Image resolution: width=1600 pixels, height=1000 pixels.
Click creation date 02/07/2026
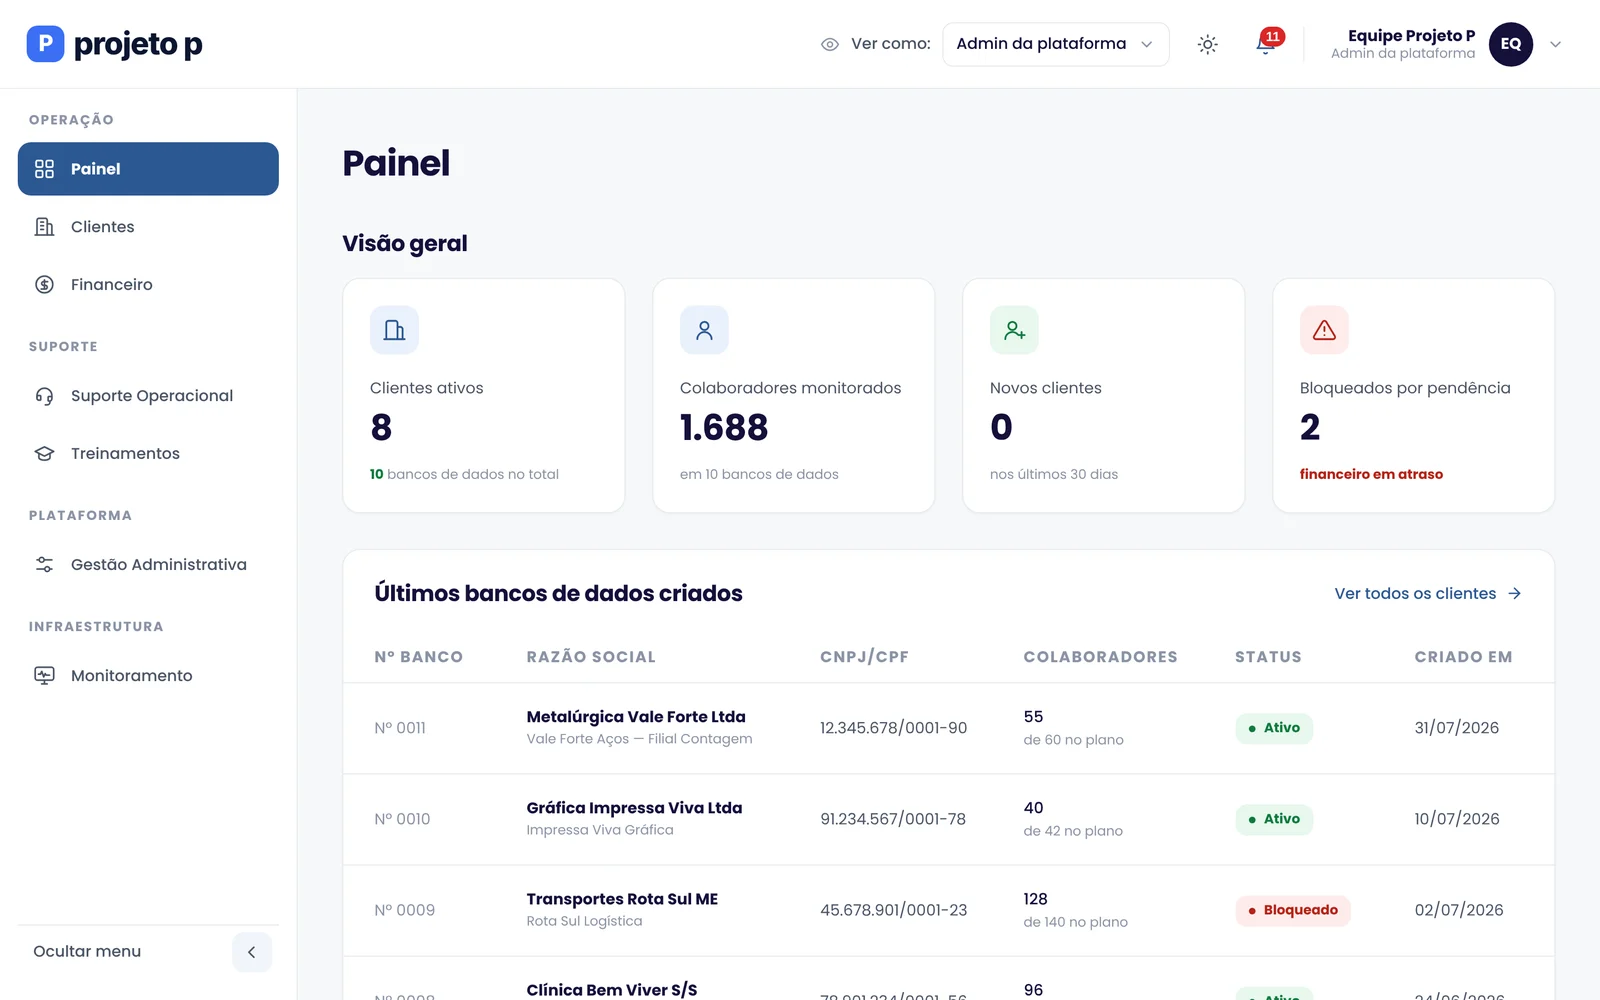[1458, 910]
